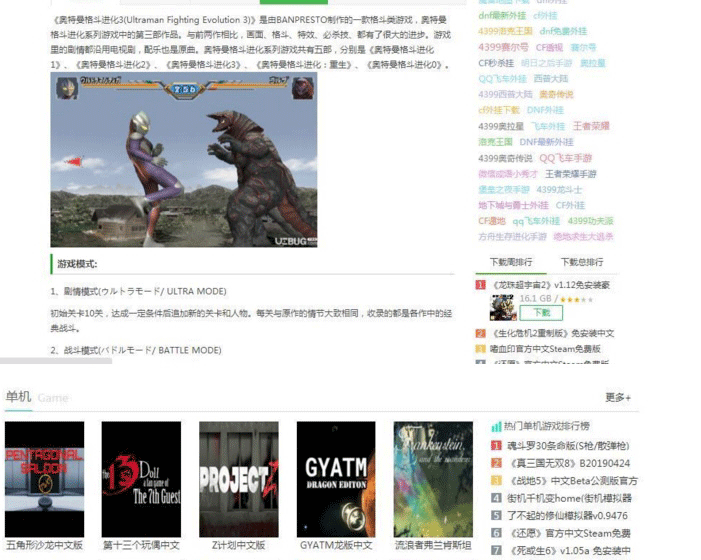
Task: Switch to the 下载总排行 tab
Action: [x=582, y=262]
